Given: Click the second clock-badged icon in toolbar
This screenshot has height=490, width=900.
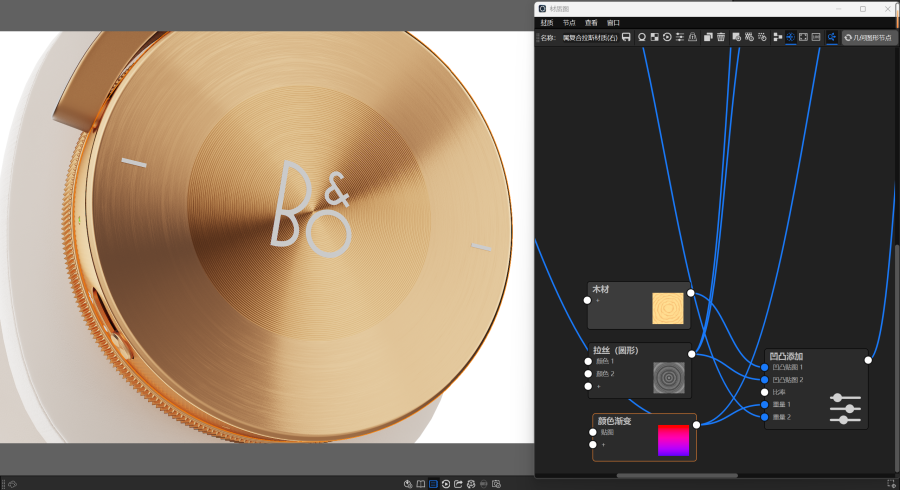Looking at the screenshot, I should (749, 37).
